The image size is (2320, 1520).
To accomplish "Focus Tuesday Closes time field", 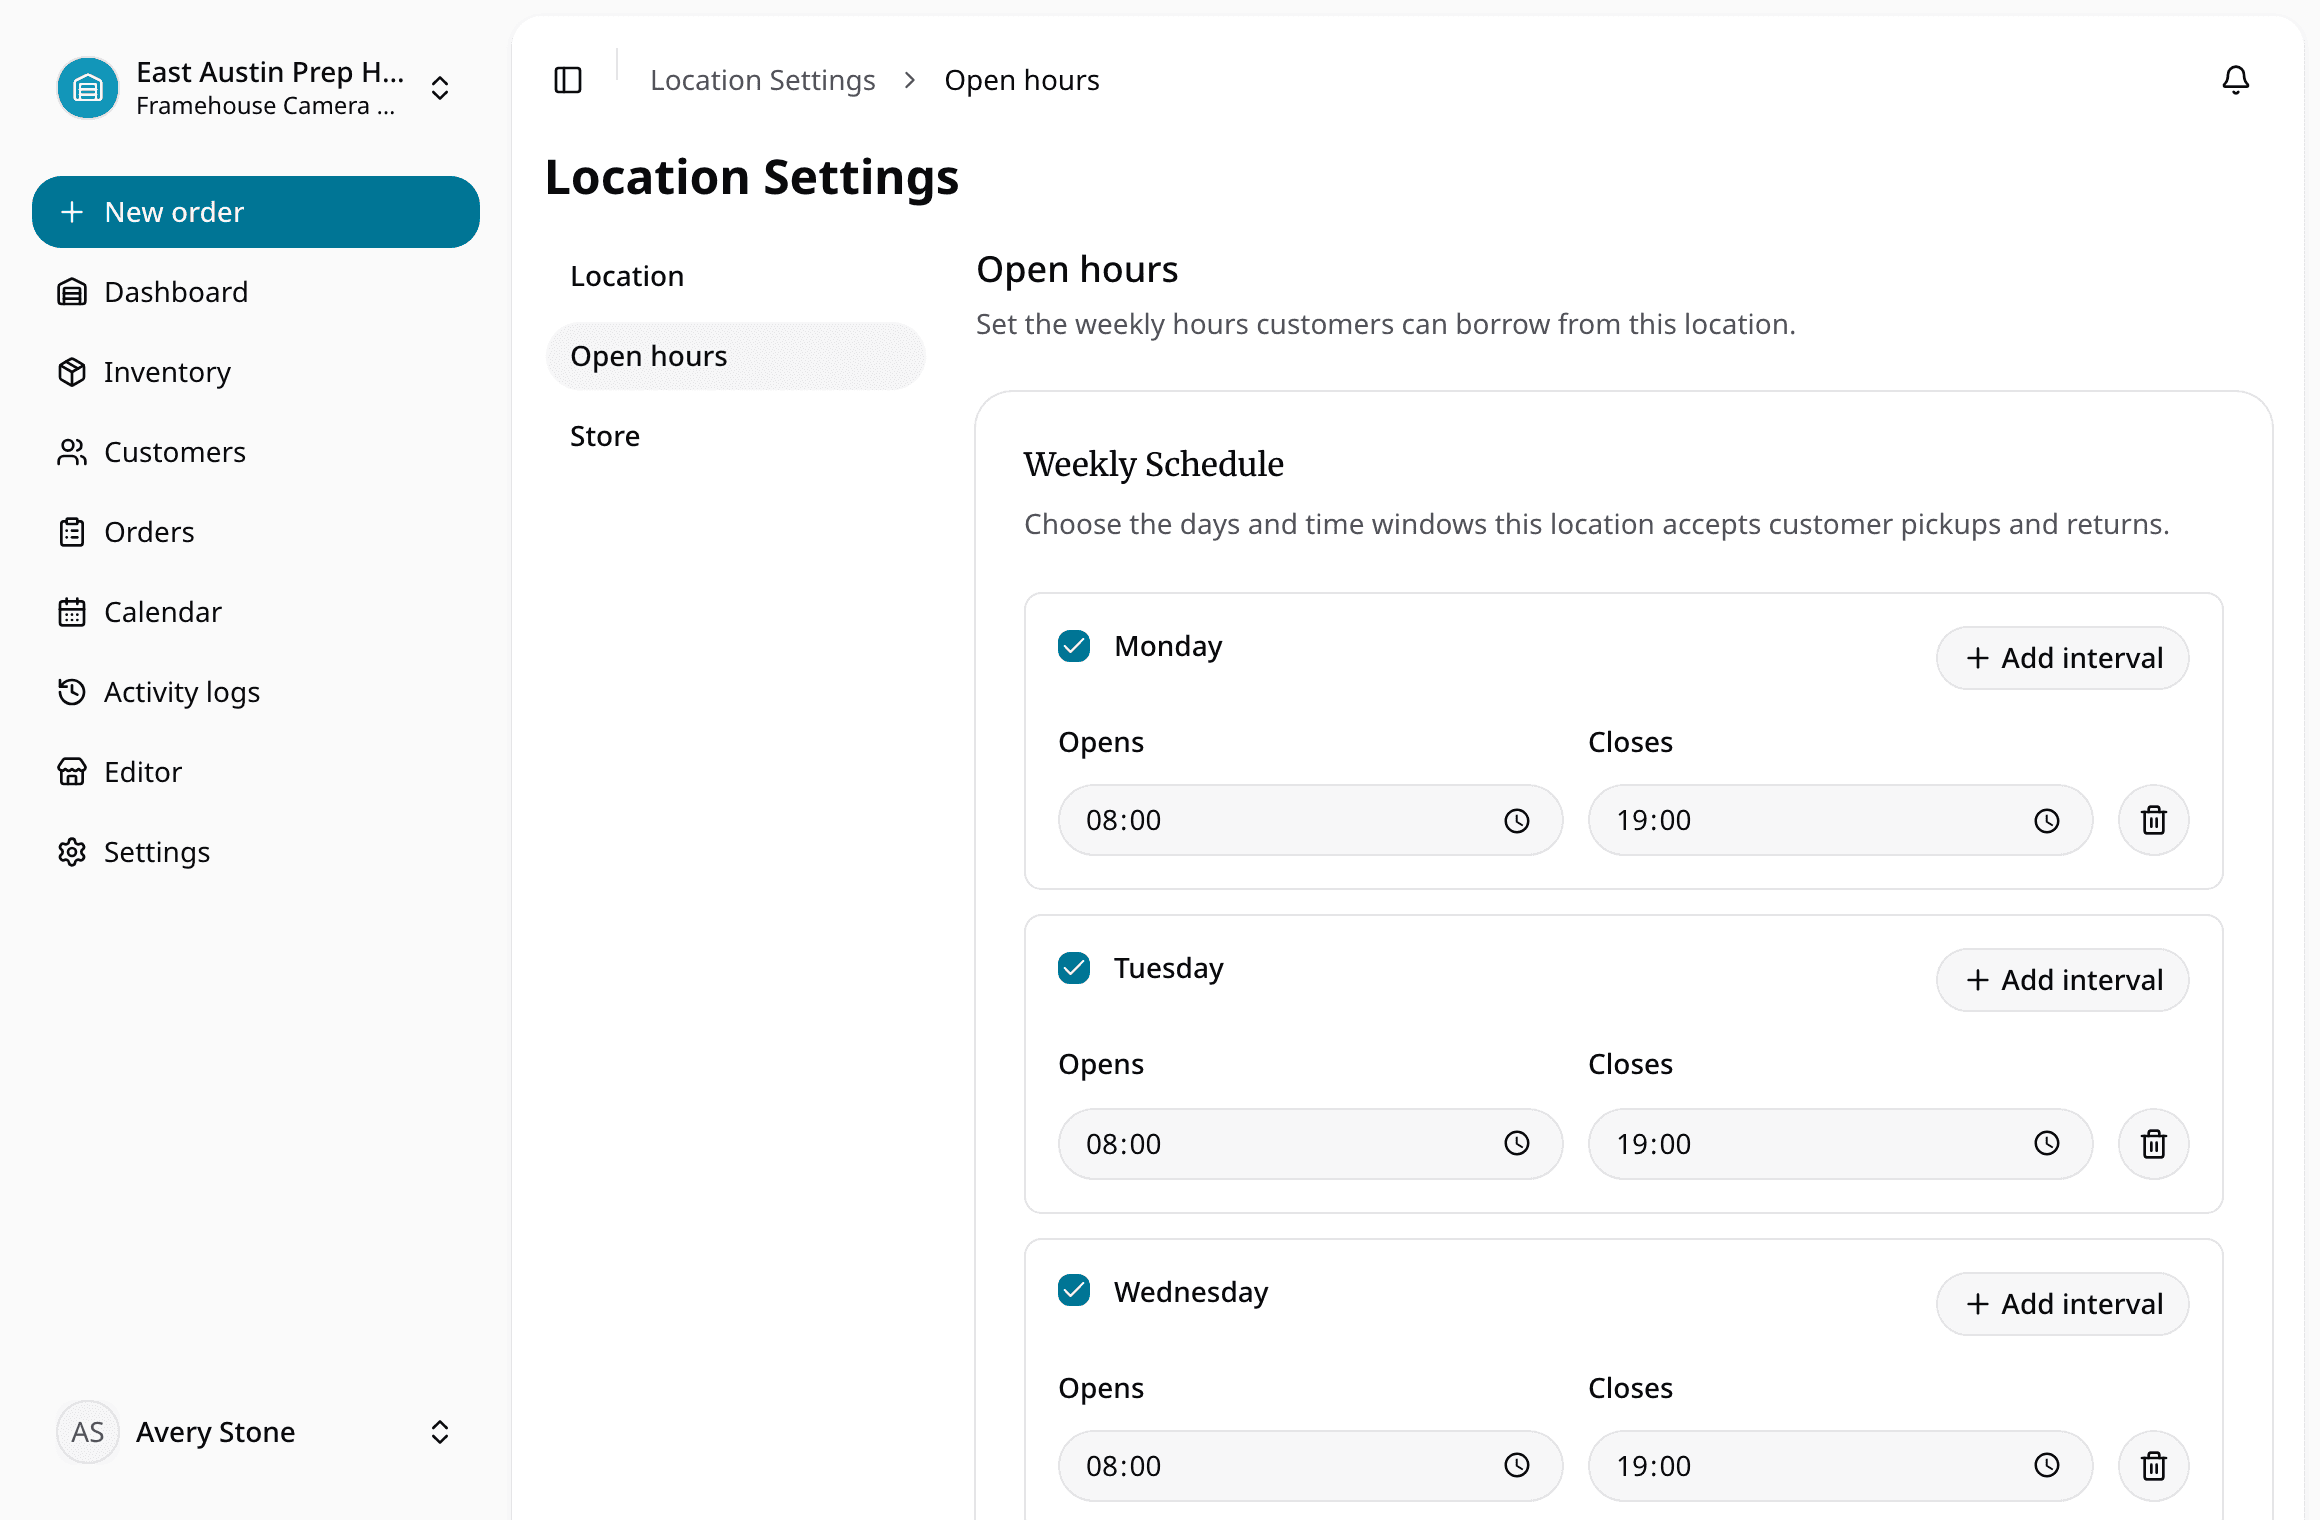I will pyautogui.click(x=1841, y=1144).
